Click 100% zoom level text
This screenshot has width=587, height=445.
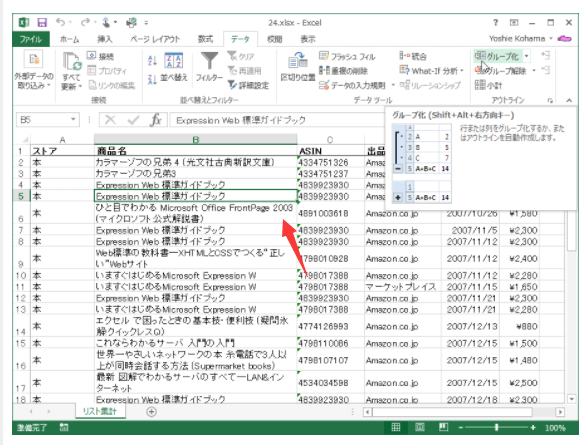tap(555, 427)
